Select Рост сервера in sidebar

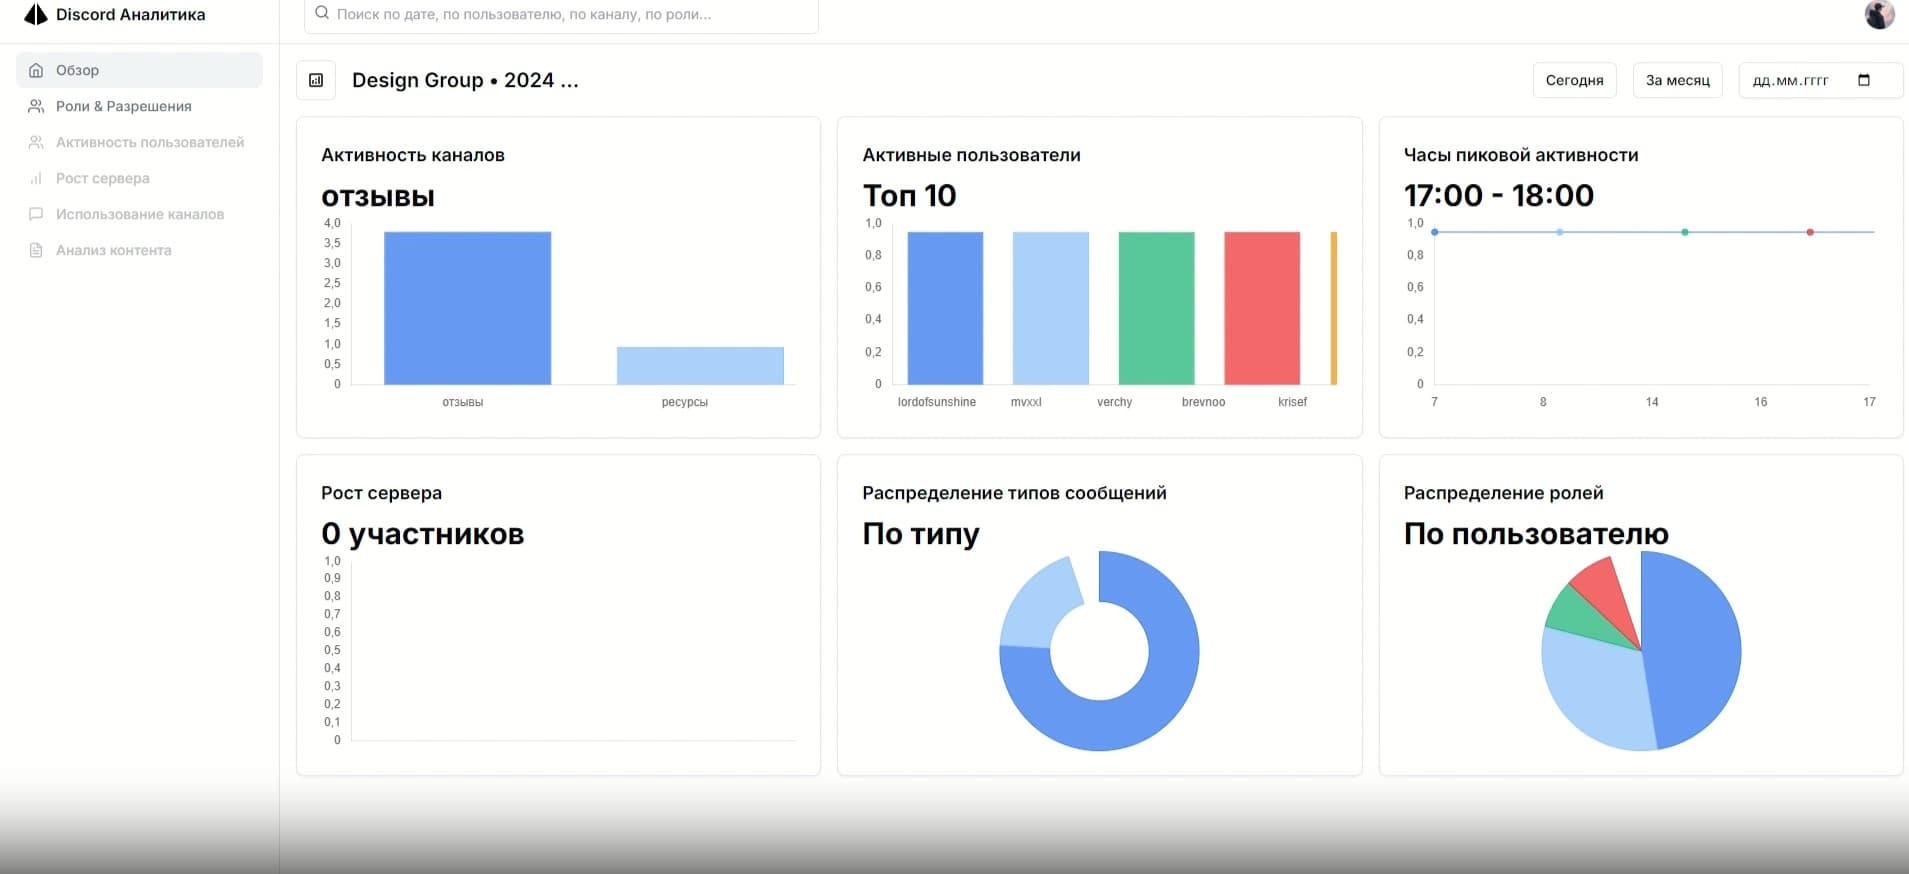coord(139,178)
